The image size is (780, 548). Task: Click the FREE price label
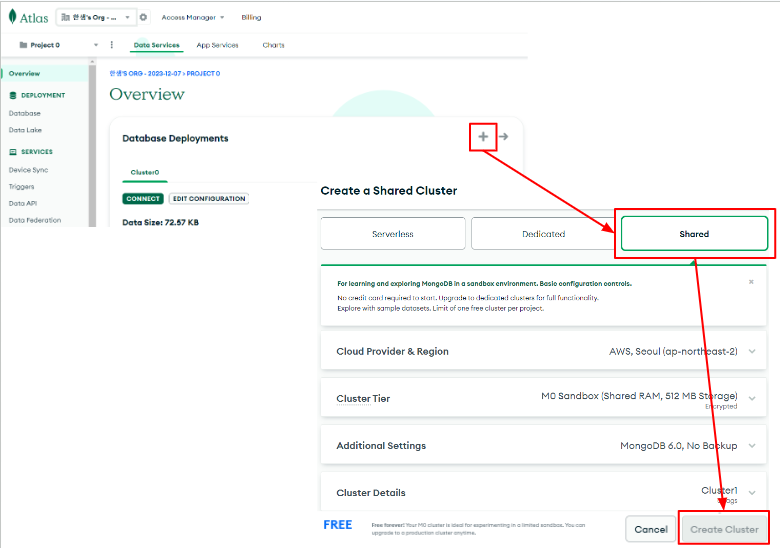(x=338, y=525)
